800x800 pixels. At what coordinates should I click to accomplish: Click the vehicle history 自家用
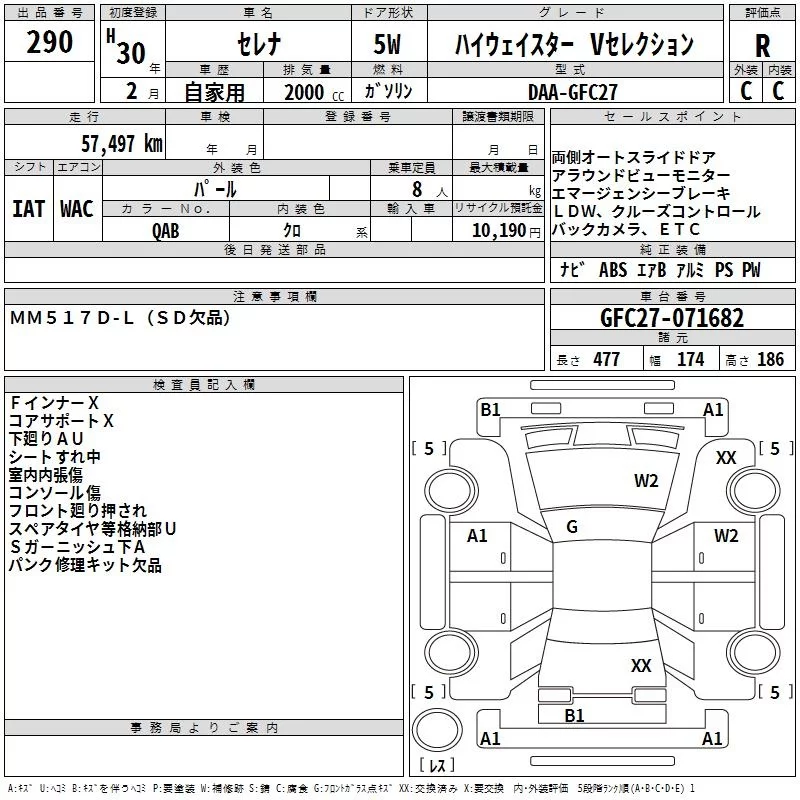click(x=215, y=92)
